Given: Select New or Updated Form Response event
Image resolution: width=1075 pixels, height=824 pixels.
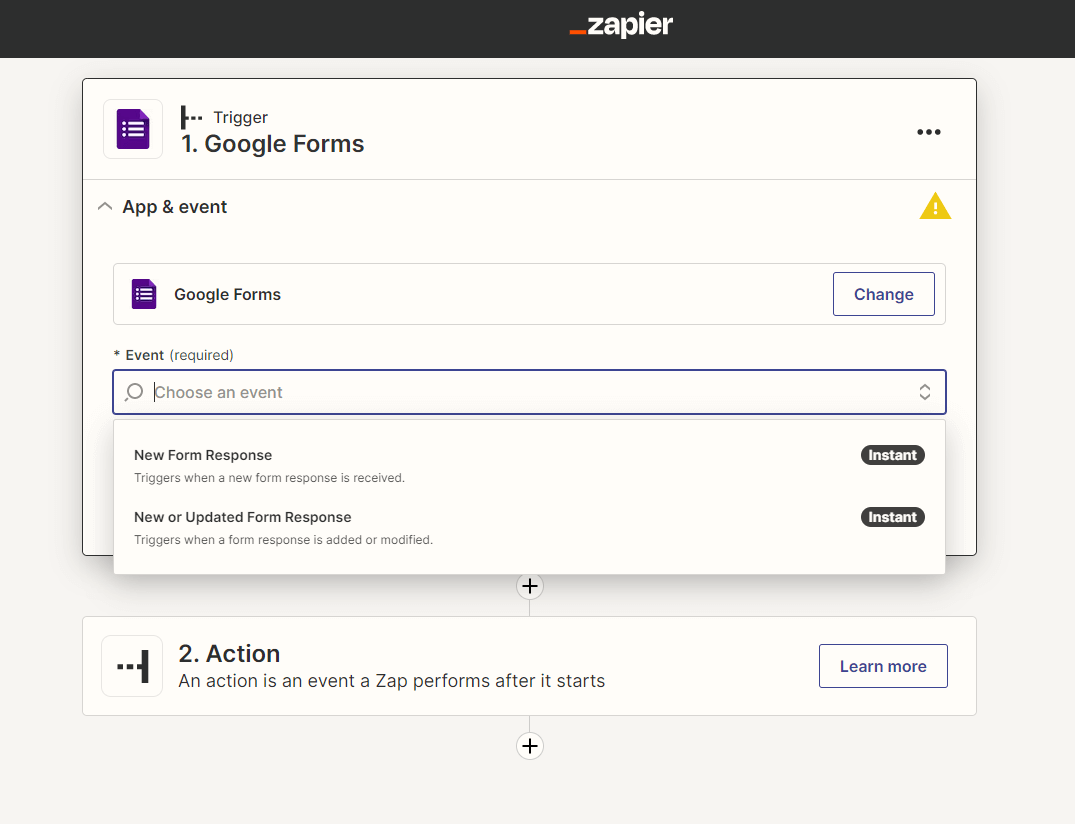Looking at the screenshot, I should point(529,528).
